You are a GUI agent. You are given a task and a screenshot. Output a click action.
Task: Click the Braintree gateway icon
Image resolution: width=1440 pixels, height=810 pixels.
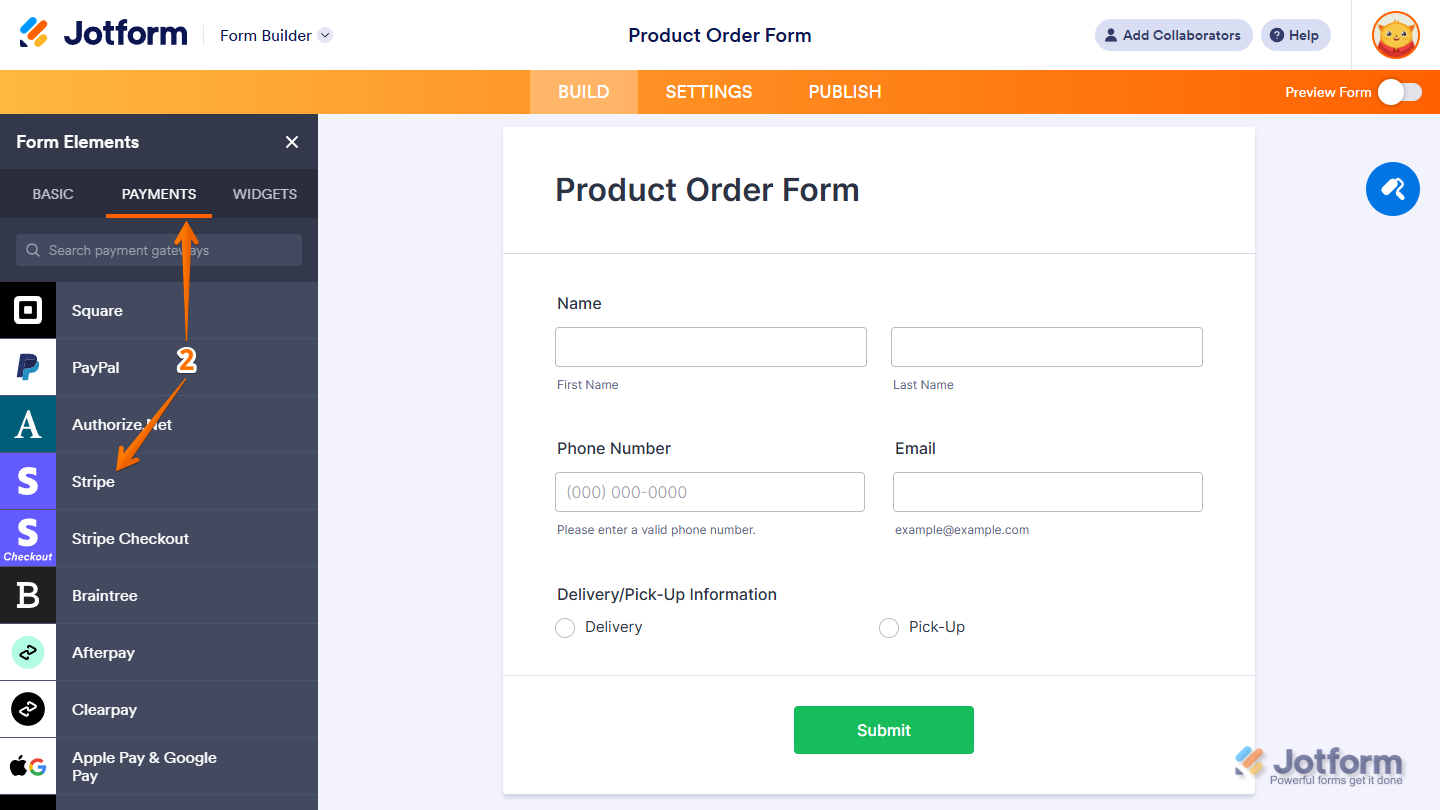pyautogui.click(x=28, y=595)
